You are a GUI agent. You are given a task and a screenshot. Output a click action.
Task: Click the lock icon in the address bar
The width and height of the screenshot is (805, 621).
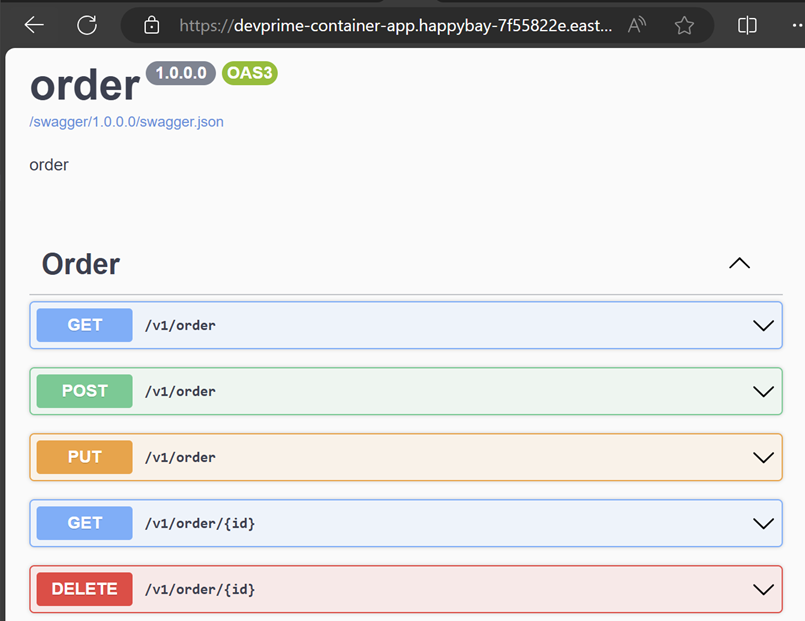pyautogui.click(x=151, y=25)
